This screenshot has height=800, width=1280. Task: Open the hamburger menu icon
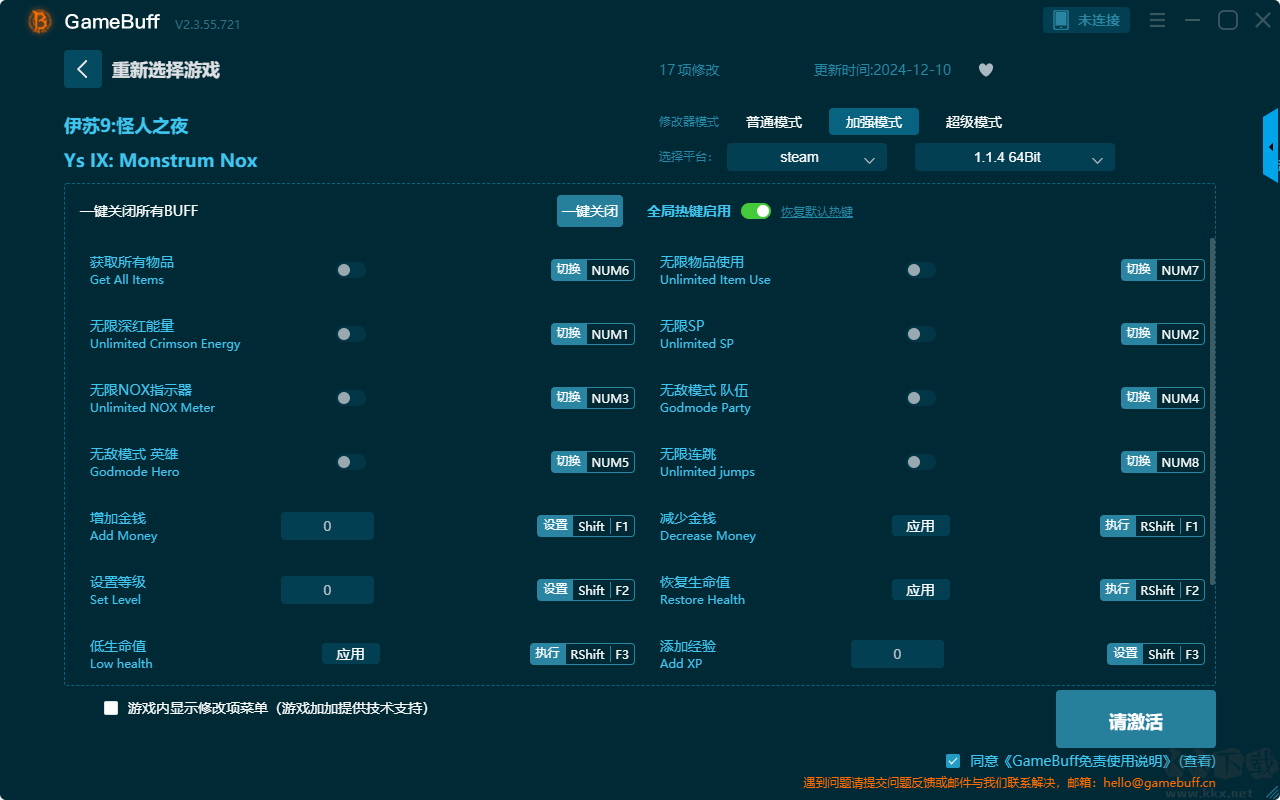pyautogui.click(x=1157, y=20)
